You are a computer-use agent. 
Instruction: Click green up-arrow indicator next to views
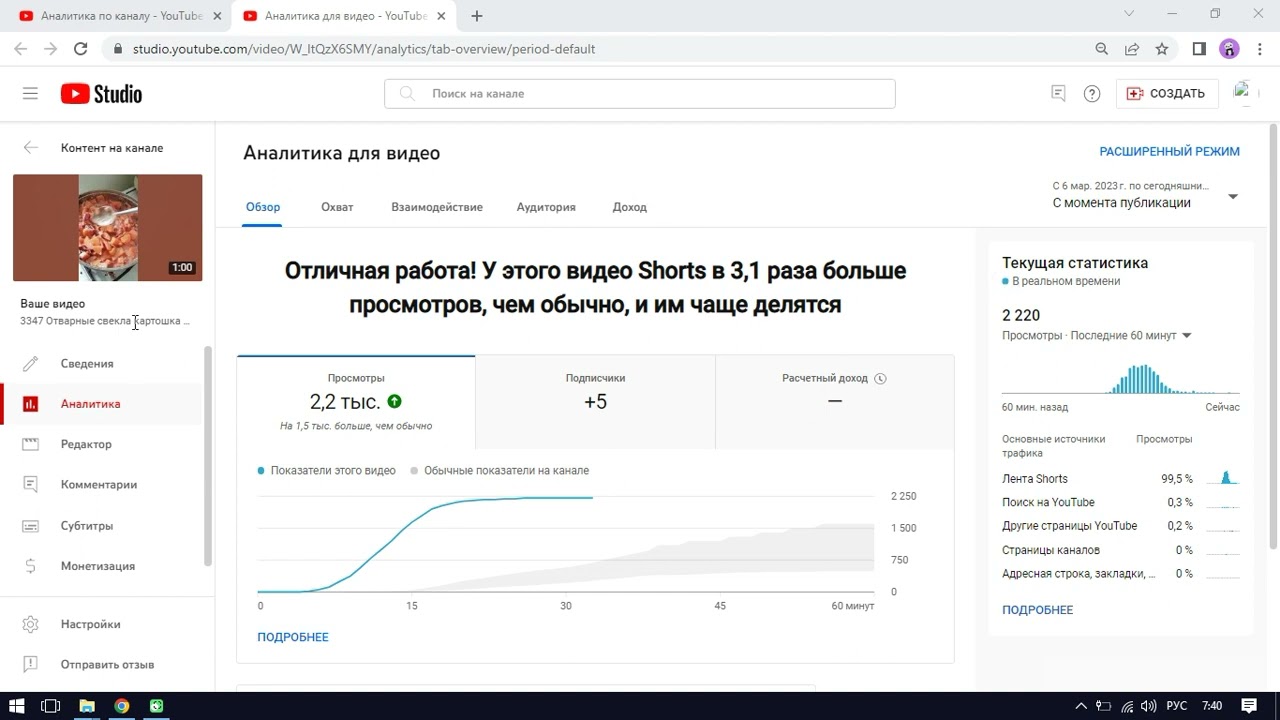[394, 401]
